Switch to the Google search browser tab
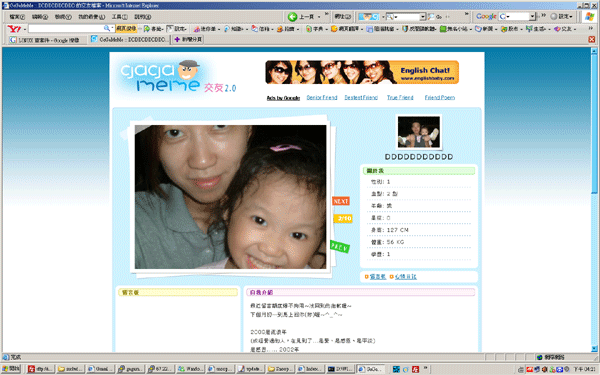Image resolution: width=600 pixels, height=375 pixels. coord(46,40)
